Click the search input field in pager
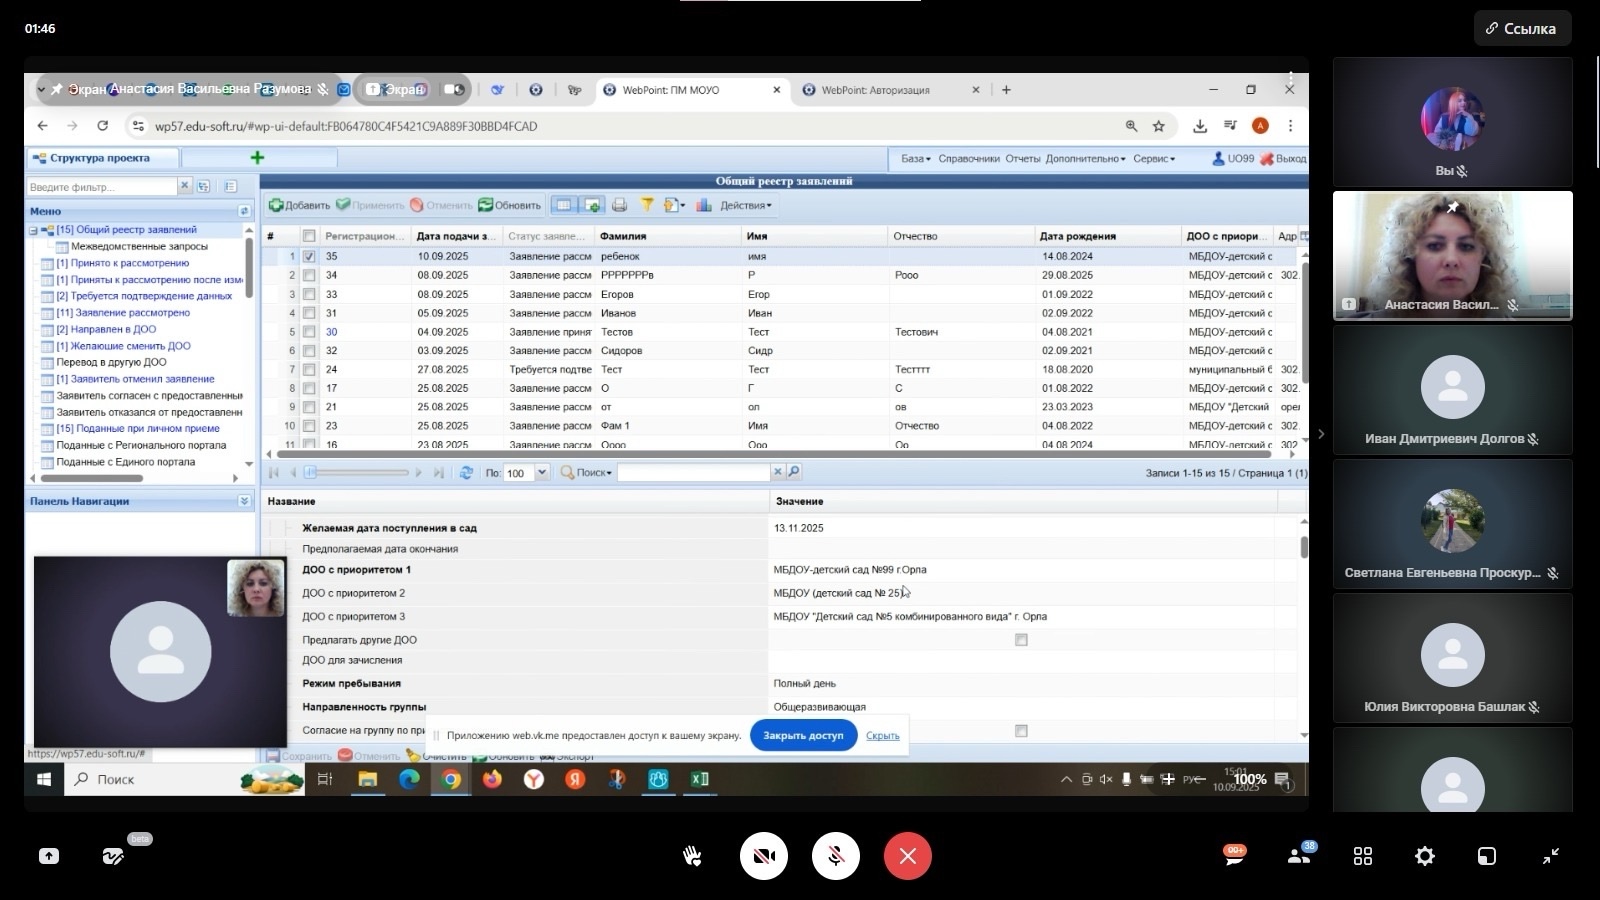The width and height of the screenshot is (1600, 900). pyautogui.click(x=693, y=472)
